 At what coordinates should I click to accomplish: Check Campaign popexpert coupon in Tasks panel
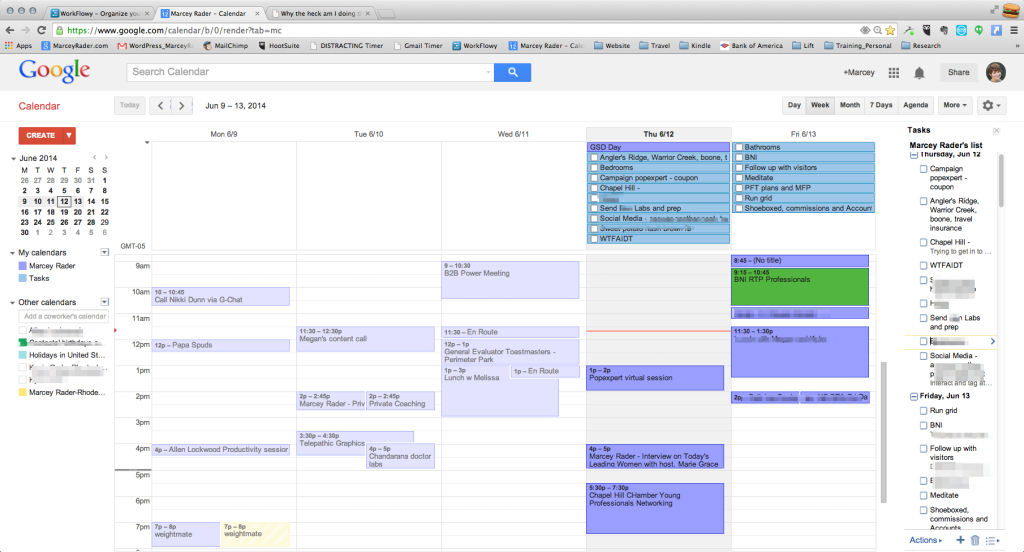[x=923, y=169]
